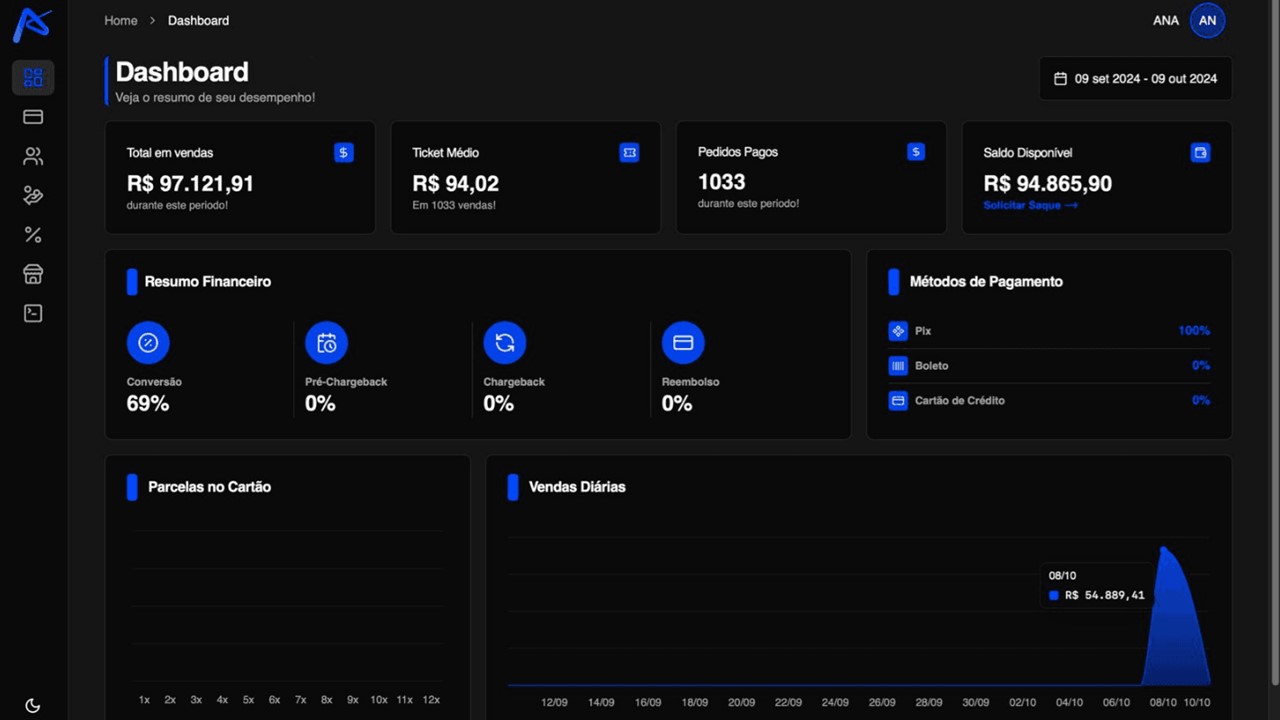Click the Boleto barcode icon
Viewport: 1280px width, 720px height.
click(898, 366)
